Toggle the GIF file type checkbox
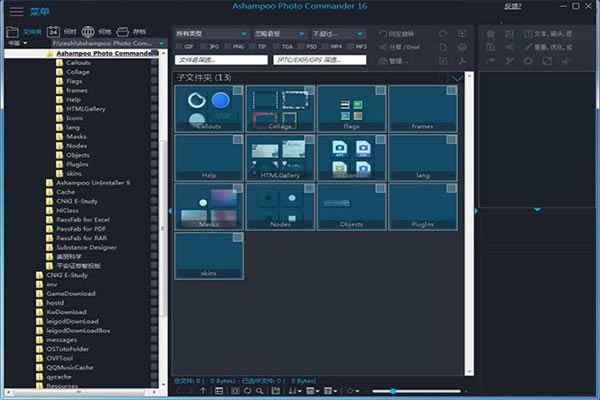 click(179, 47)
